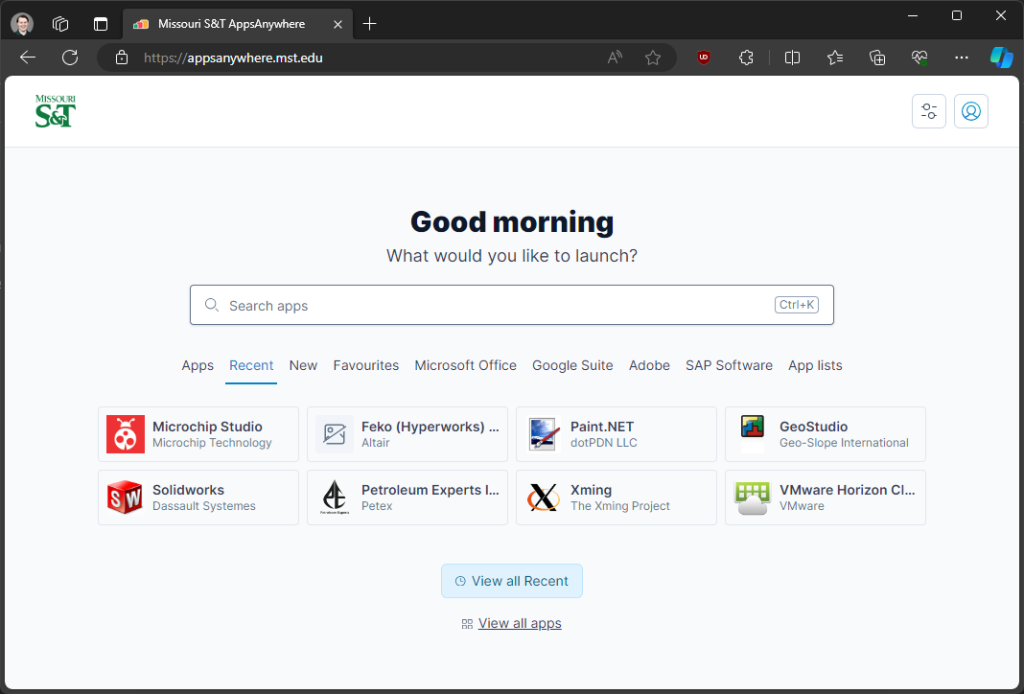Click the Feko Hyperworks placeholder image icon
Image resolution: width=1024 pixels, height=694 pixels.
[x=334, y=434]
